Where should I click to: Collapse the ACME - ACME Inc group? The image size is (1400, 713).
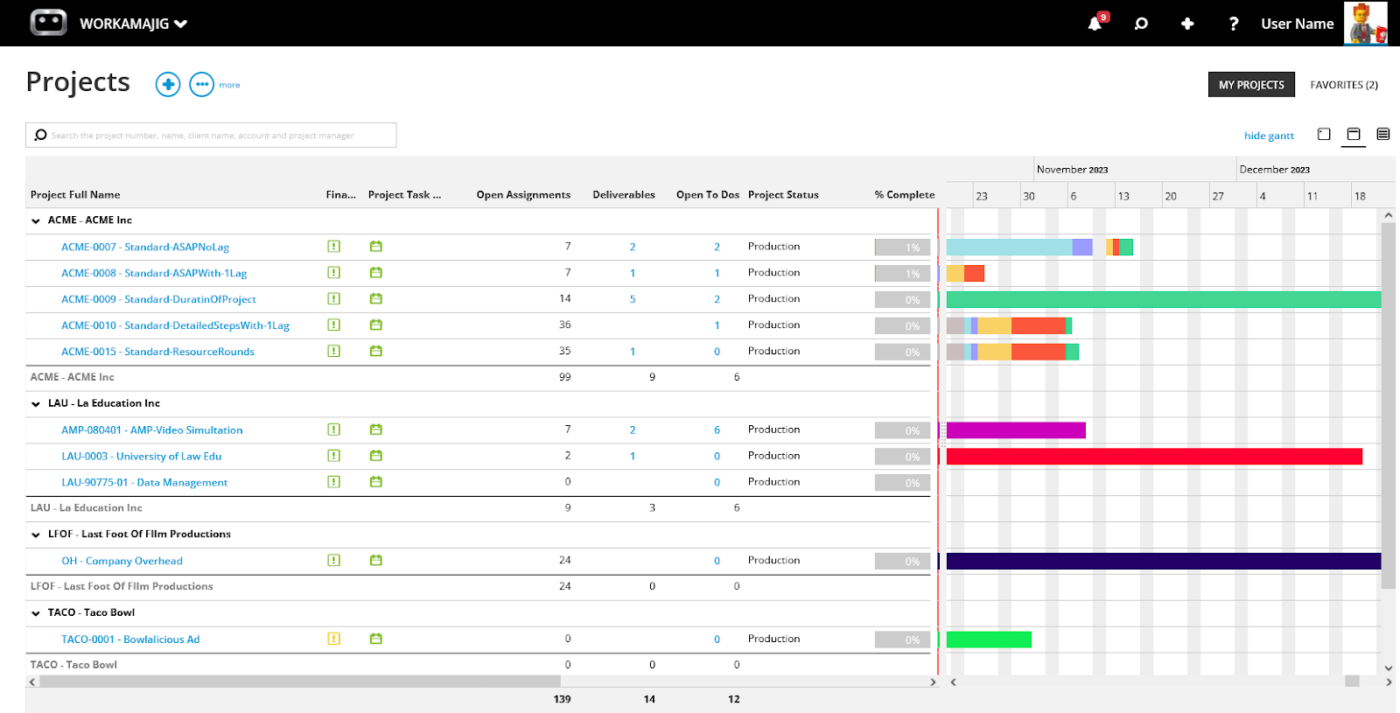click(x=37, y=221)
